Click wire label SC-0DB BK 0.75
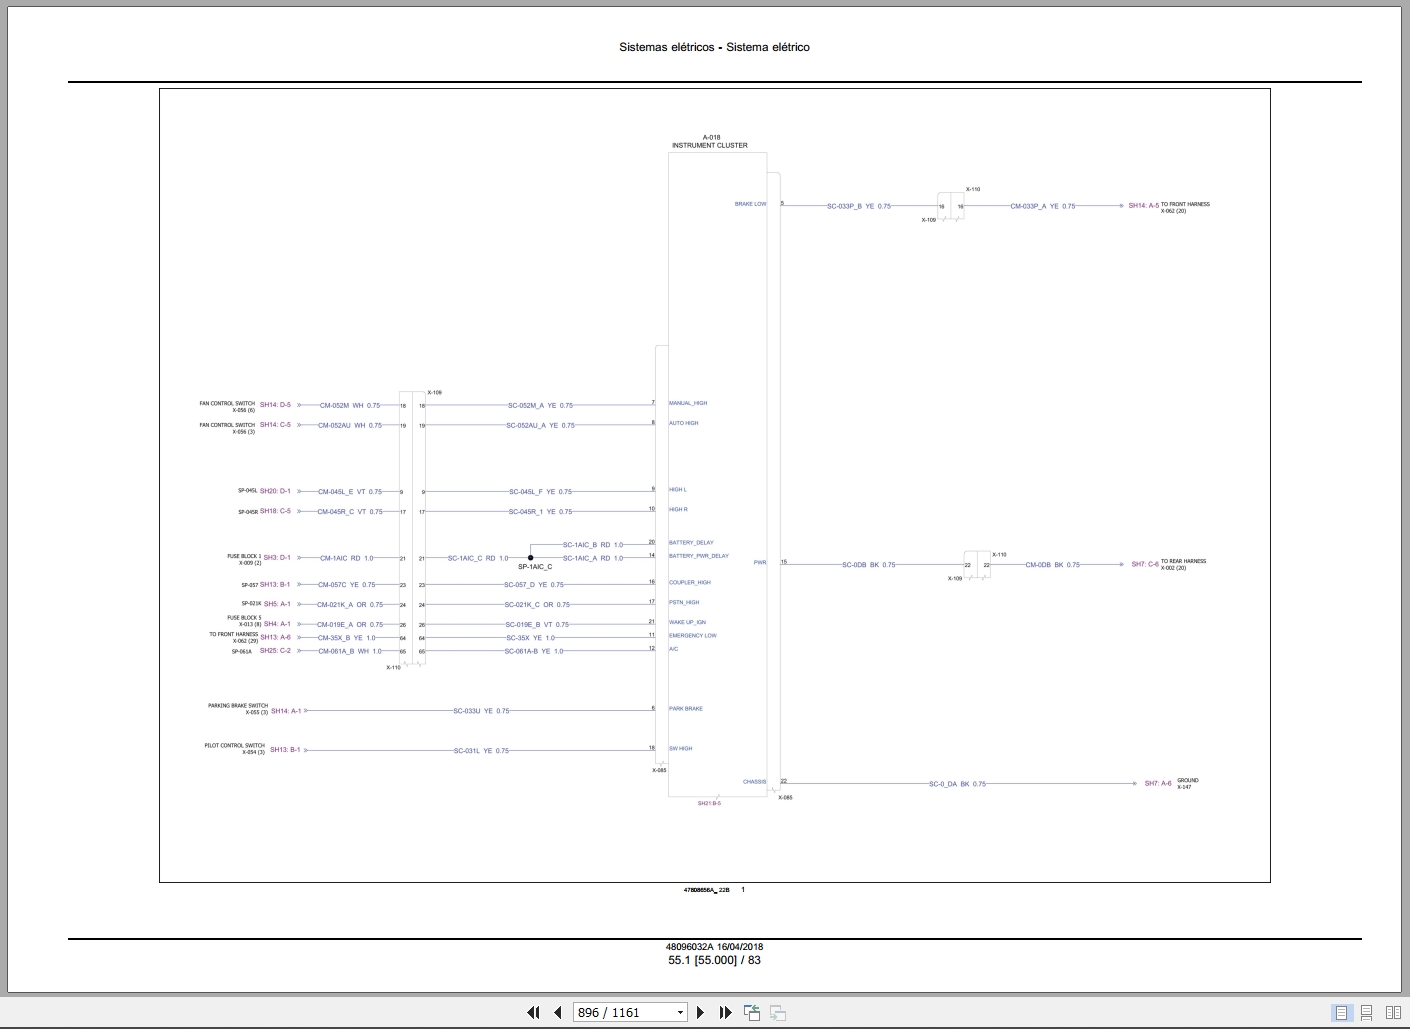Screen dimensions: 1410x1029 [x=868, y=565]
